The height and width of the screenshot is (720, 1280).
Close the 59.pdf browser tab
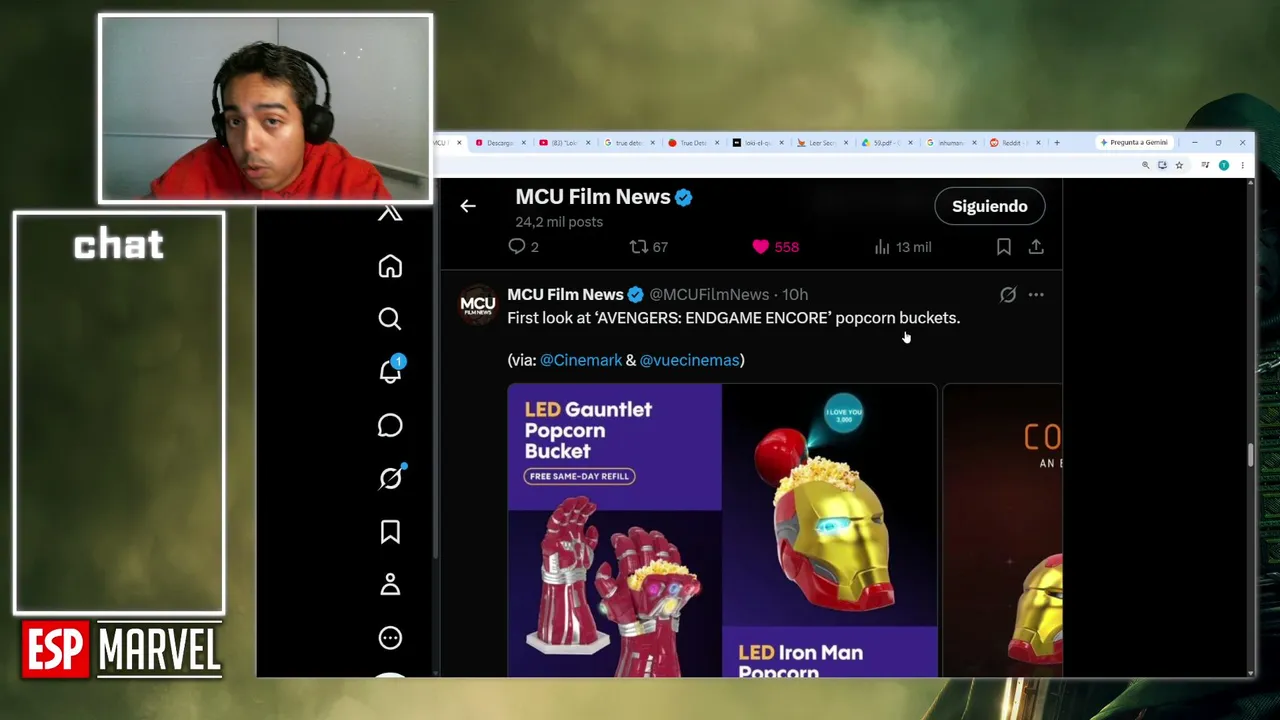(910, 143)
